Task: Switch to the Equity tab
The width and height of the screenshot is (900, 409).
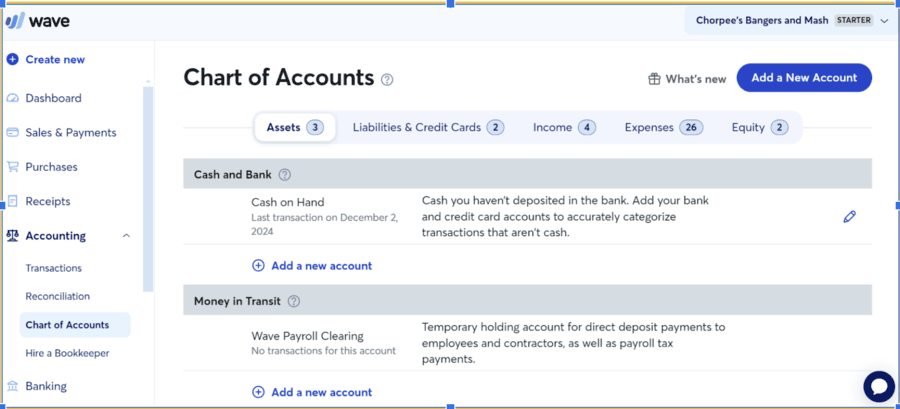Action: (759, 127)
